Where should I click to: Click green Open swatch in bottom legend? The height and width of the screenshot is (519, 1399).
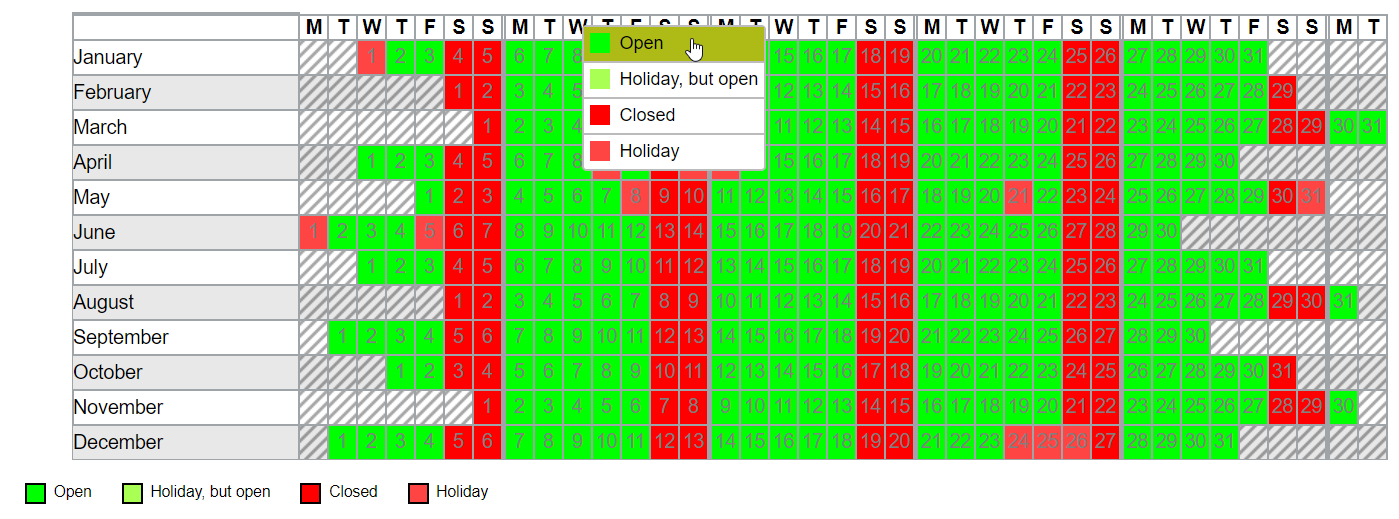(x=36, y=492)
